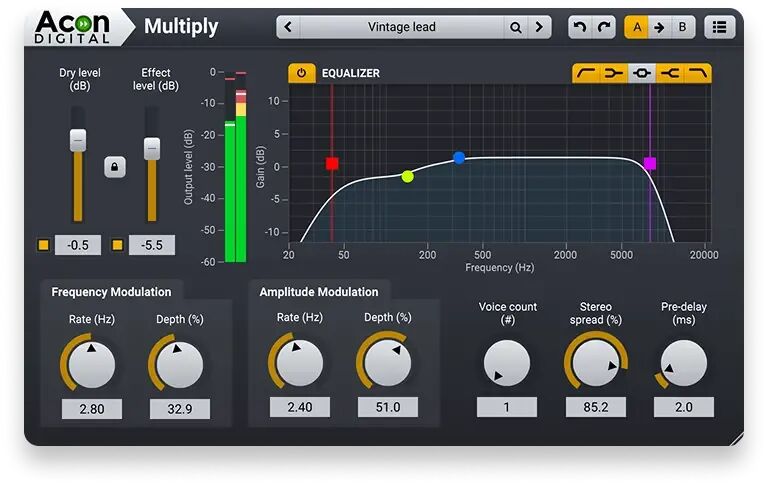Image resolution: width=768 pixels, height=486 pixels.
Task: Open the plug-in menu list icon
Action: 719,27
